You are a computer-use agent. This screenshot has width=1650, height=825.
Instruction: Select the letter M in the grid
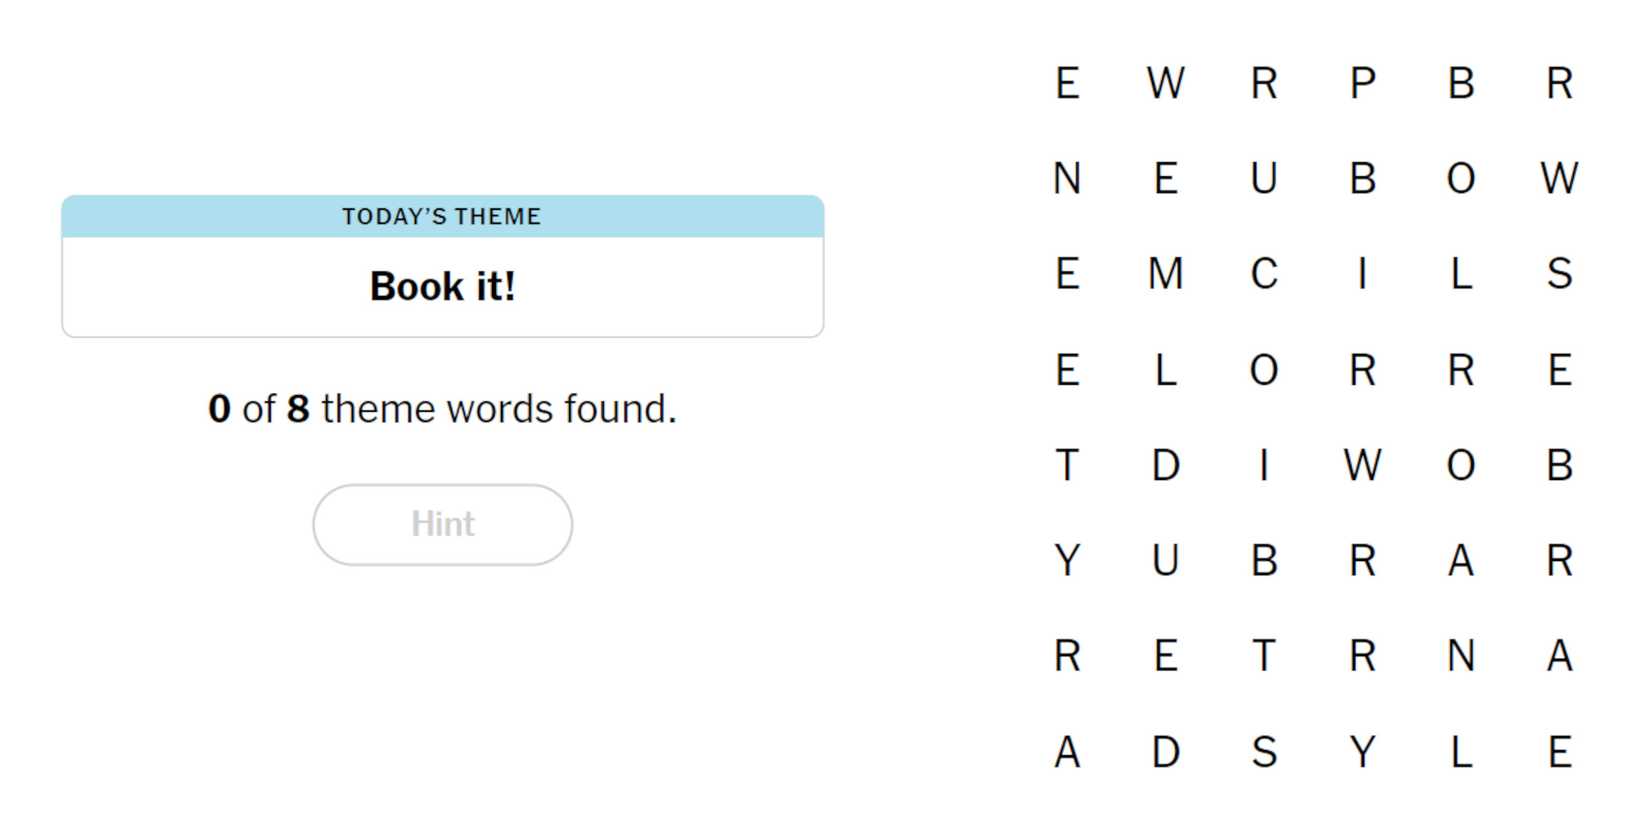click(1165, 273)
